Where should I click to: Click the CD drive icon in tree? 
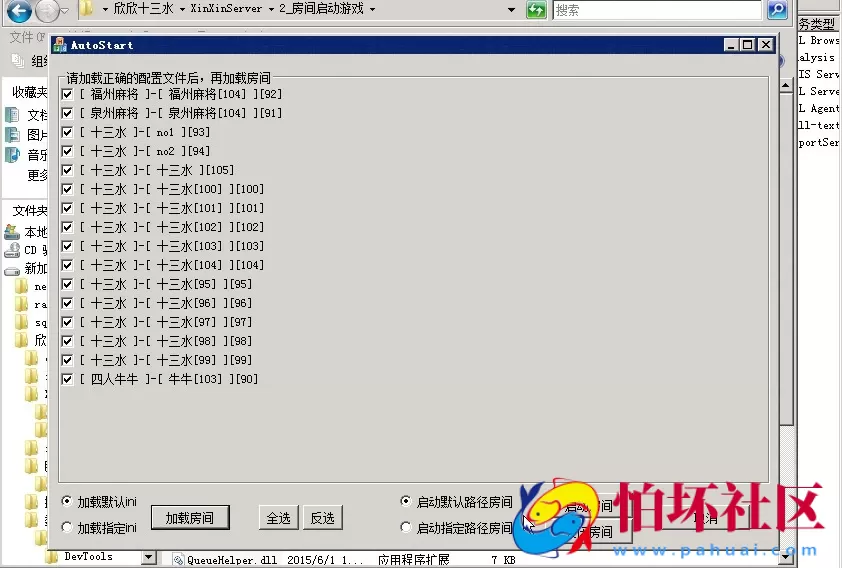point(12,250)
